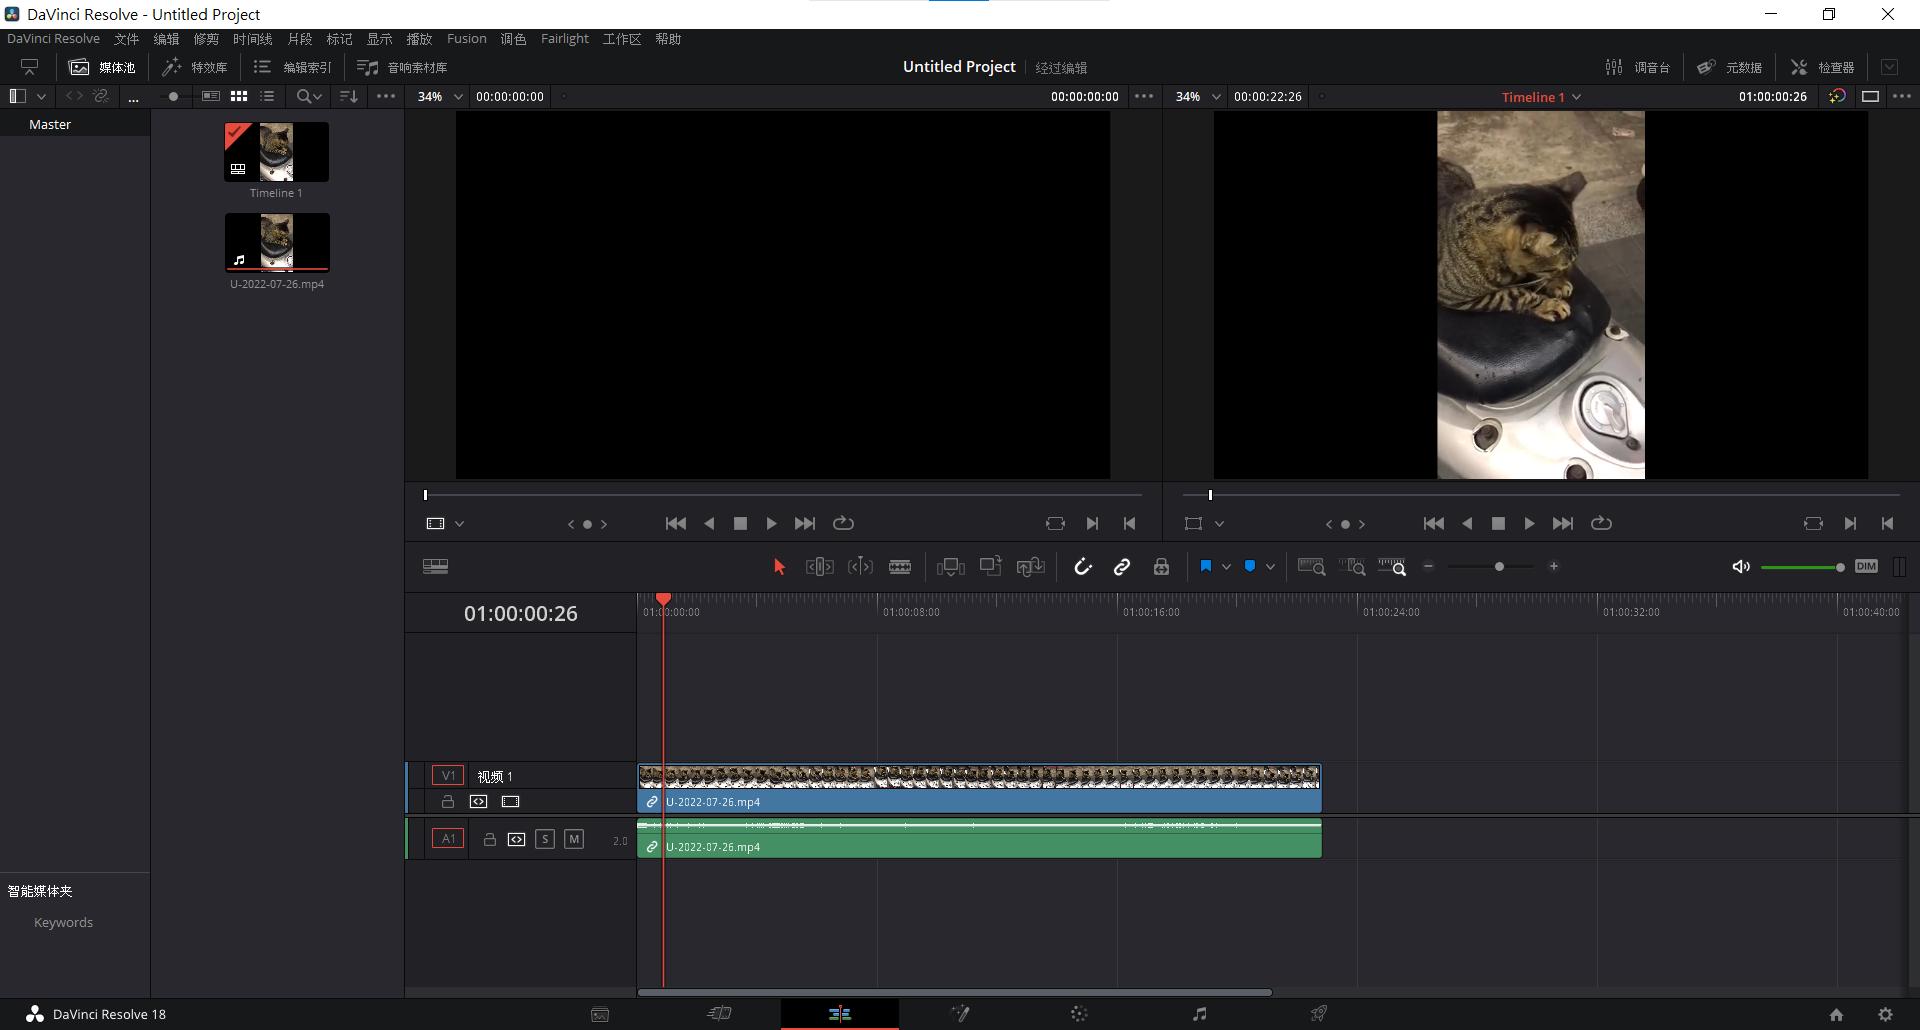Select the normal edit mode arrow tool

coord(779,566)
